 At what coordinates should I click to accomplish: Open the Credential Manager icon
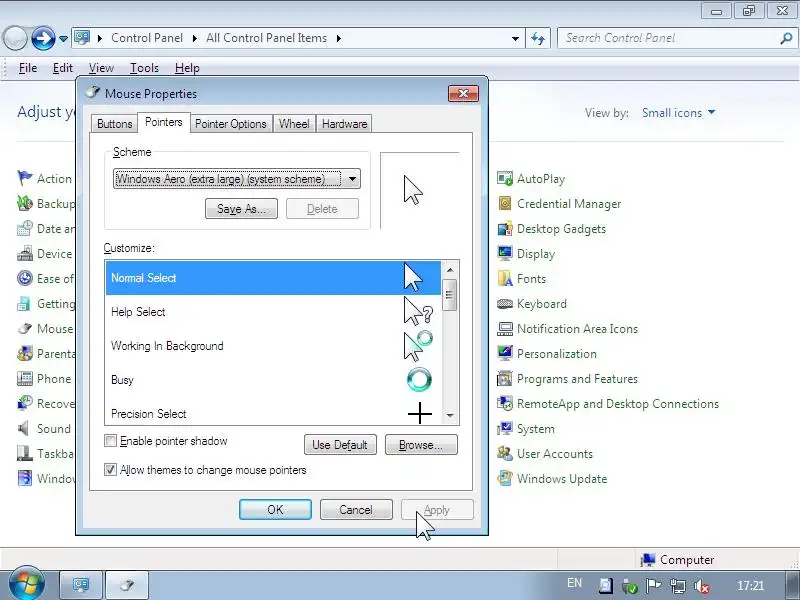point(505,204)
